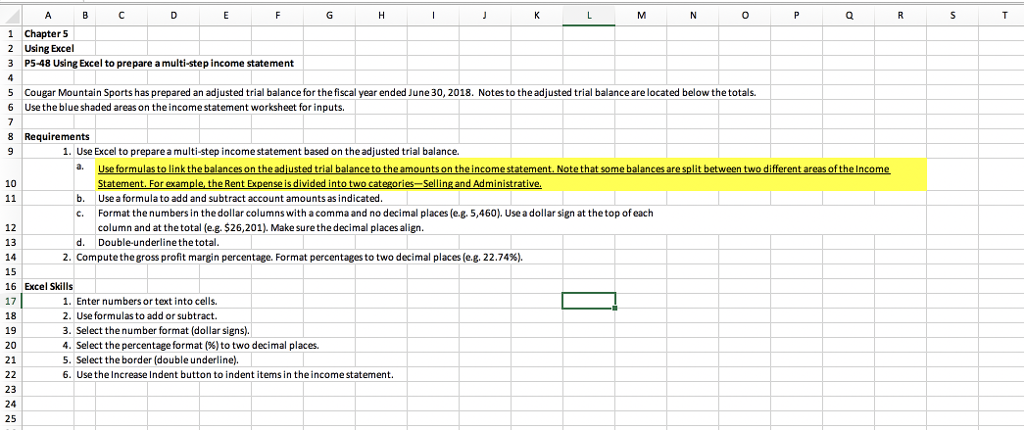The height and width of the screenshot is (430, 1024).
Task: Select column C header
Action: pos(121,18)
